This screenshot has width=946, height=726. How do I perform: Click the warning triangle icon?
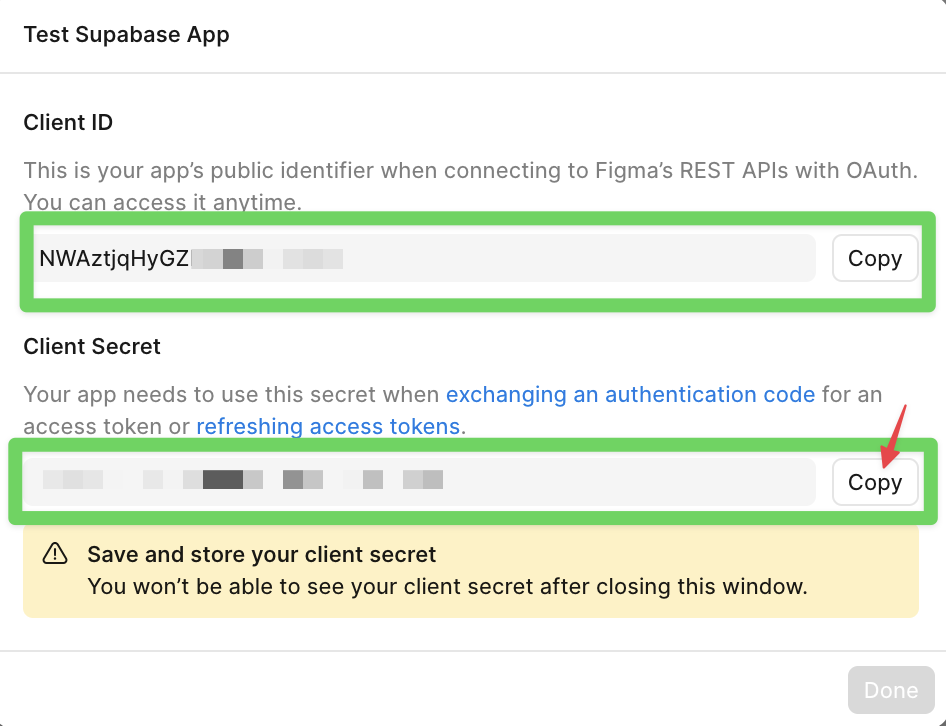(57, 554)
